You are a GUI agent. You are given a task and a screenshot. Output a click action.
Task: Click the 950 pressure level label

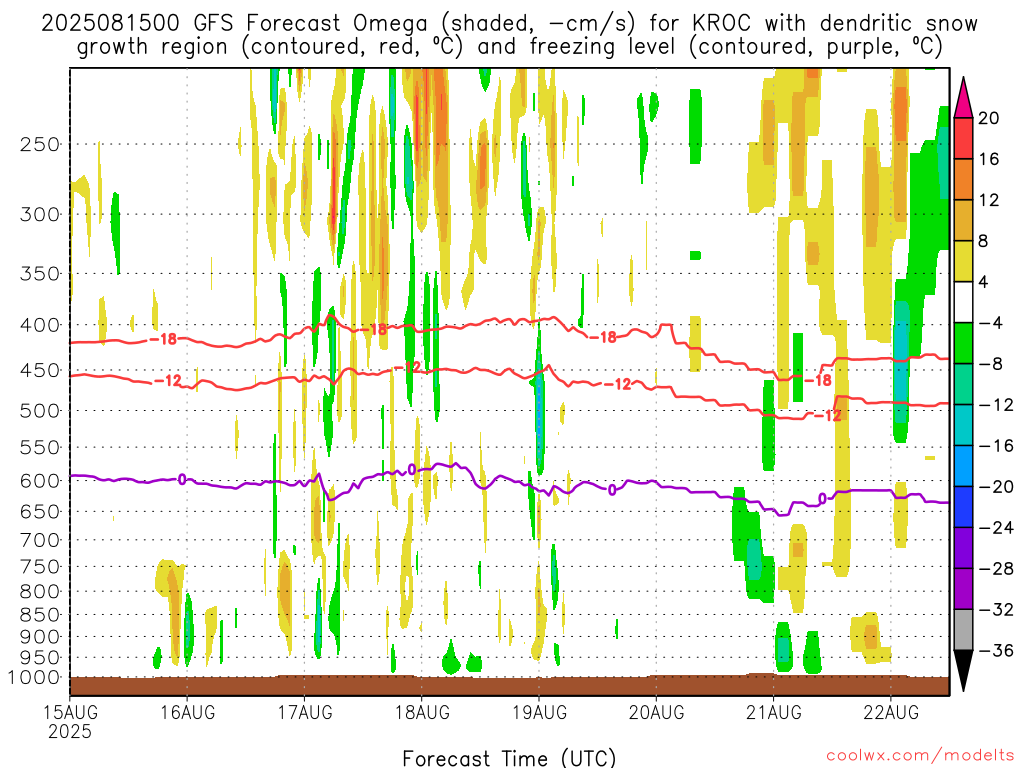pos(40,658)
